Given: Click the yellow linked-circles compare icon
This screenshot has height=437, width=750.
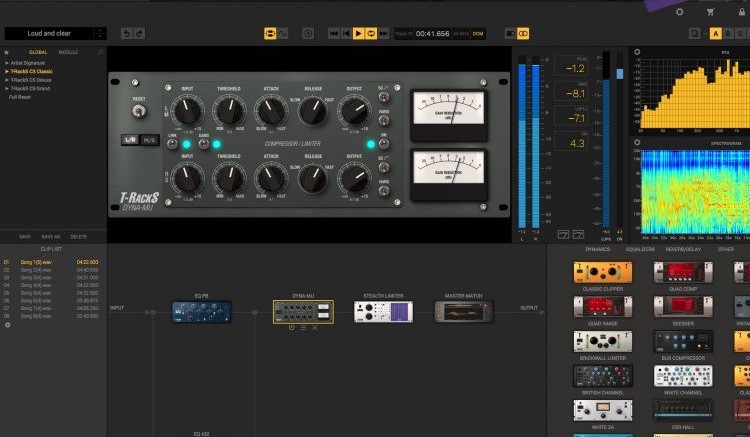Looking at the screenshot, I should click(523, 33).
